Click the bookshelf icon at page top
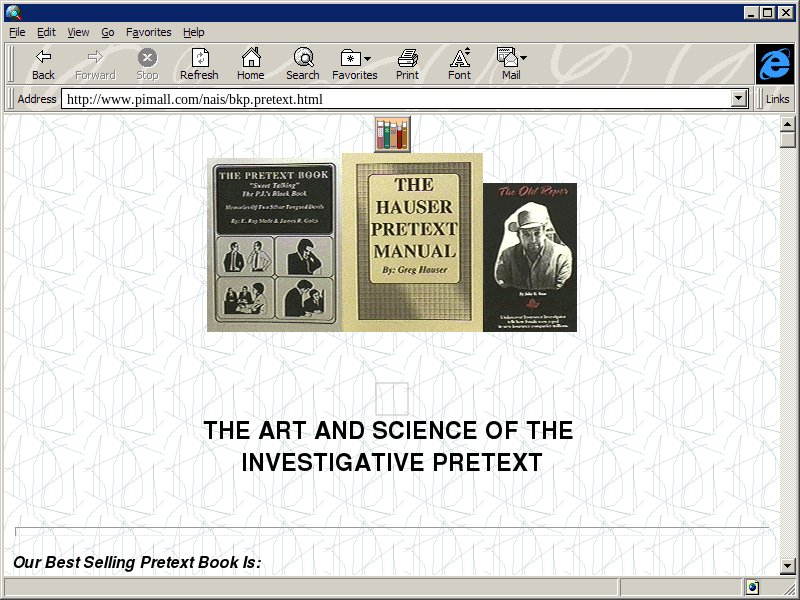 pos(392,134)
